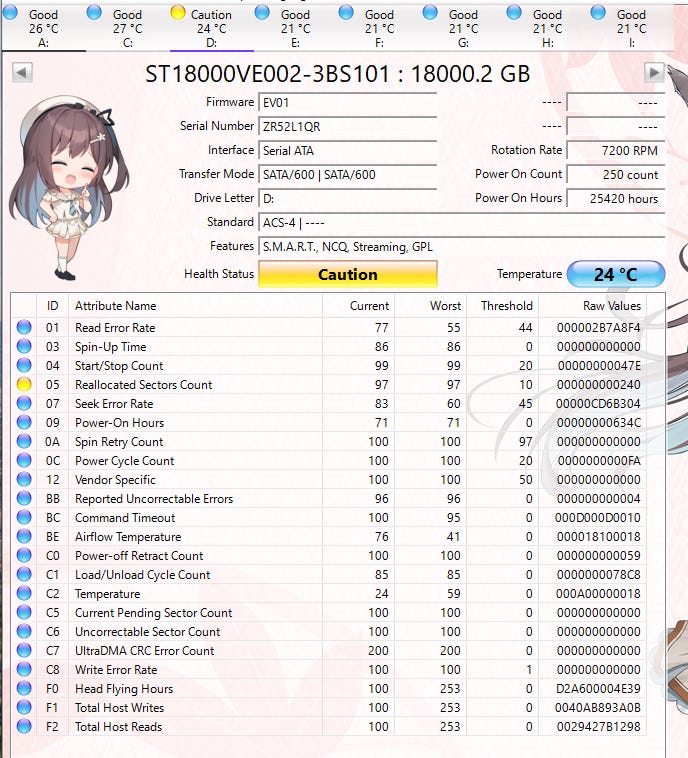Click the blue status icon for Reported Uncorrectable Errors
Screen dimensions: 688x758
pyautogui.click(x=24, y=498)
